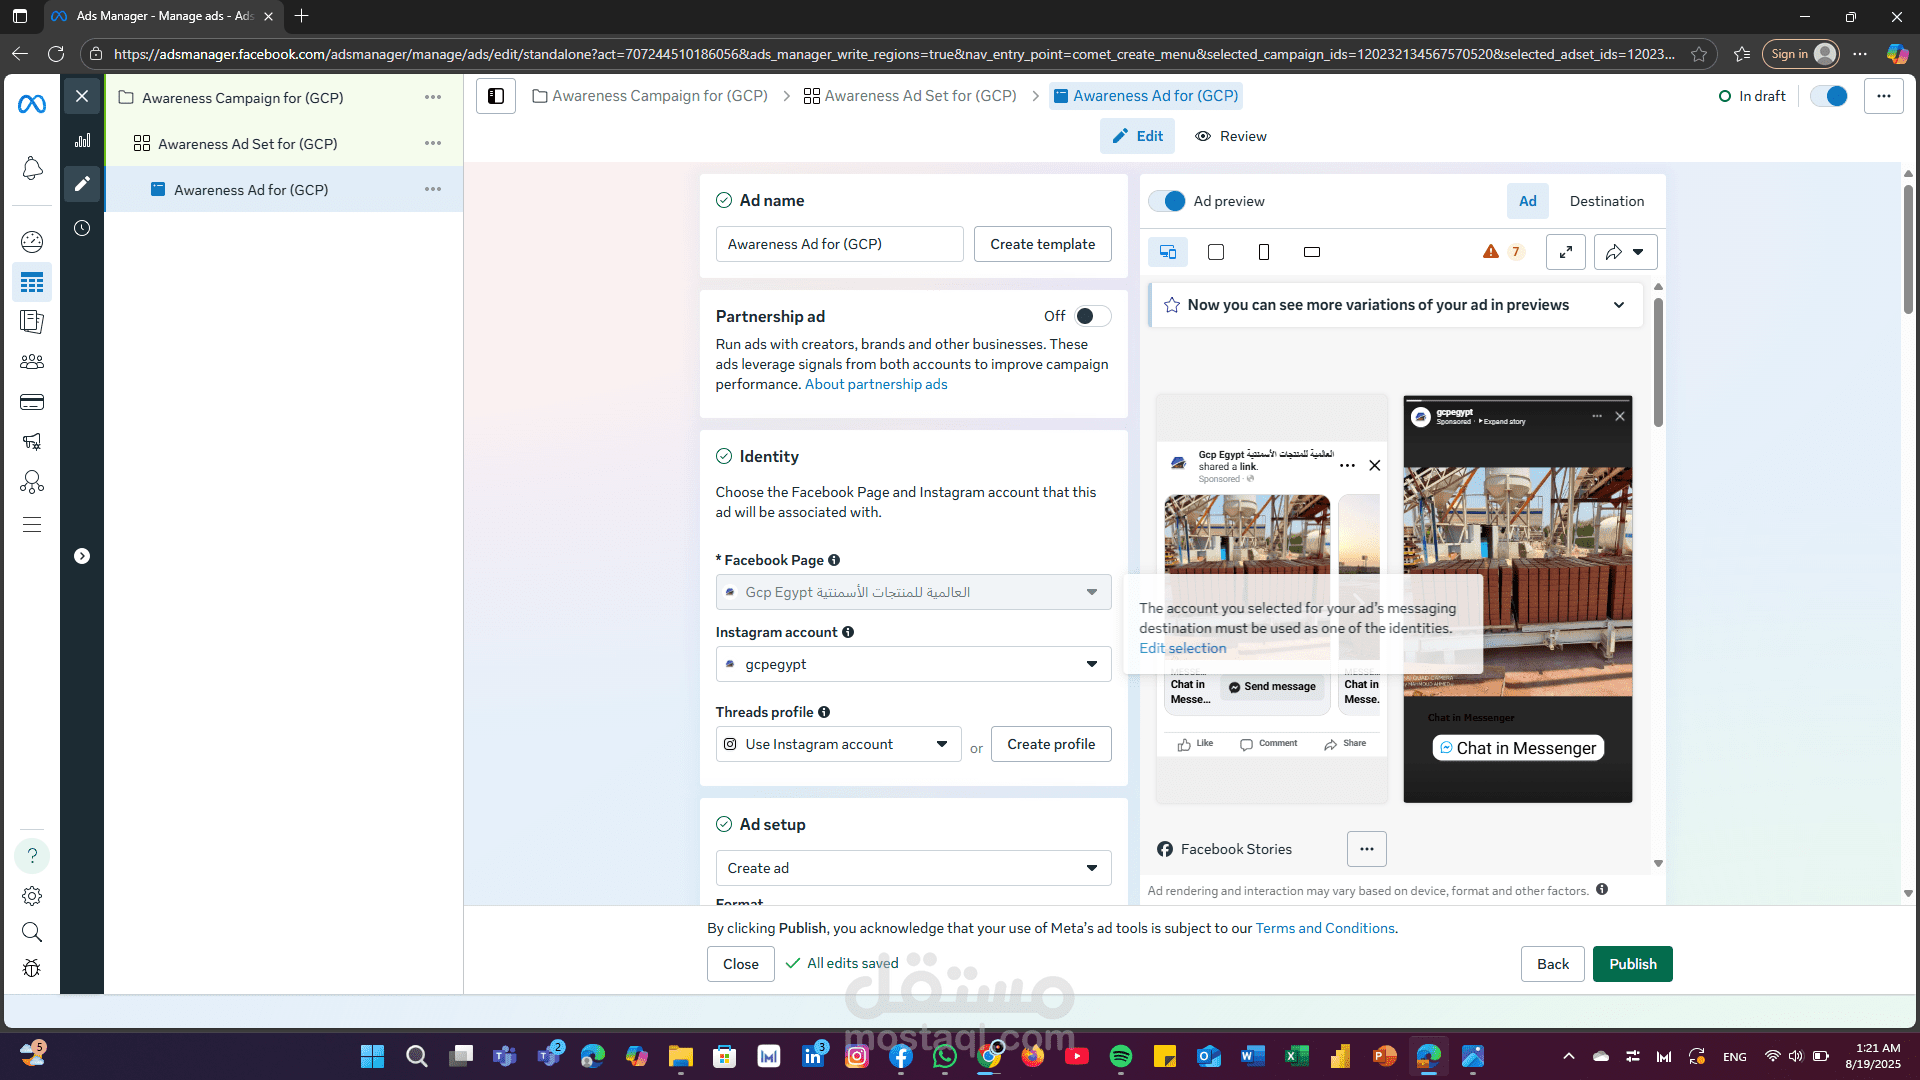The image size is (1920, 1080).
Task: Open Spotify from the taskbar
Action: click(x=1121, y=1056)
